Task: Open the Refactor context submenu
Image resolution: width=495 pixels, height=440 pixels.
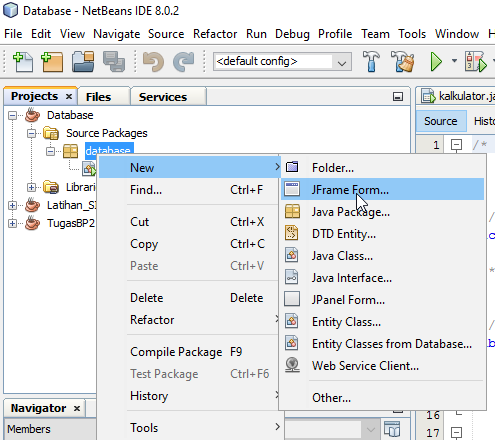Action: pos(189,320)
